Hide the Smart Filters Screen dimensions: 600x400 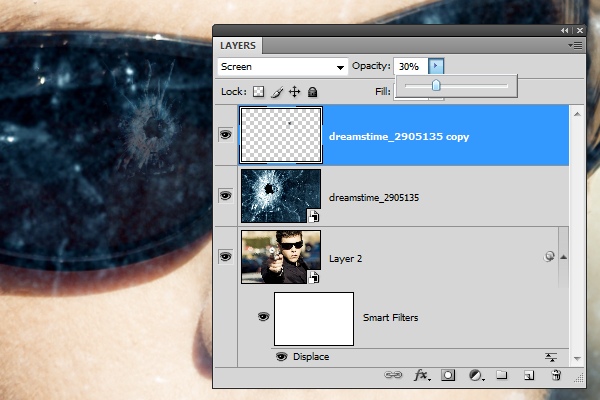265,317
